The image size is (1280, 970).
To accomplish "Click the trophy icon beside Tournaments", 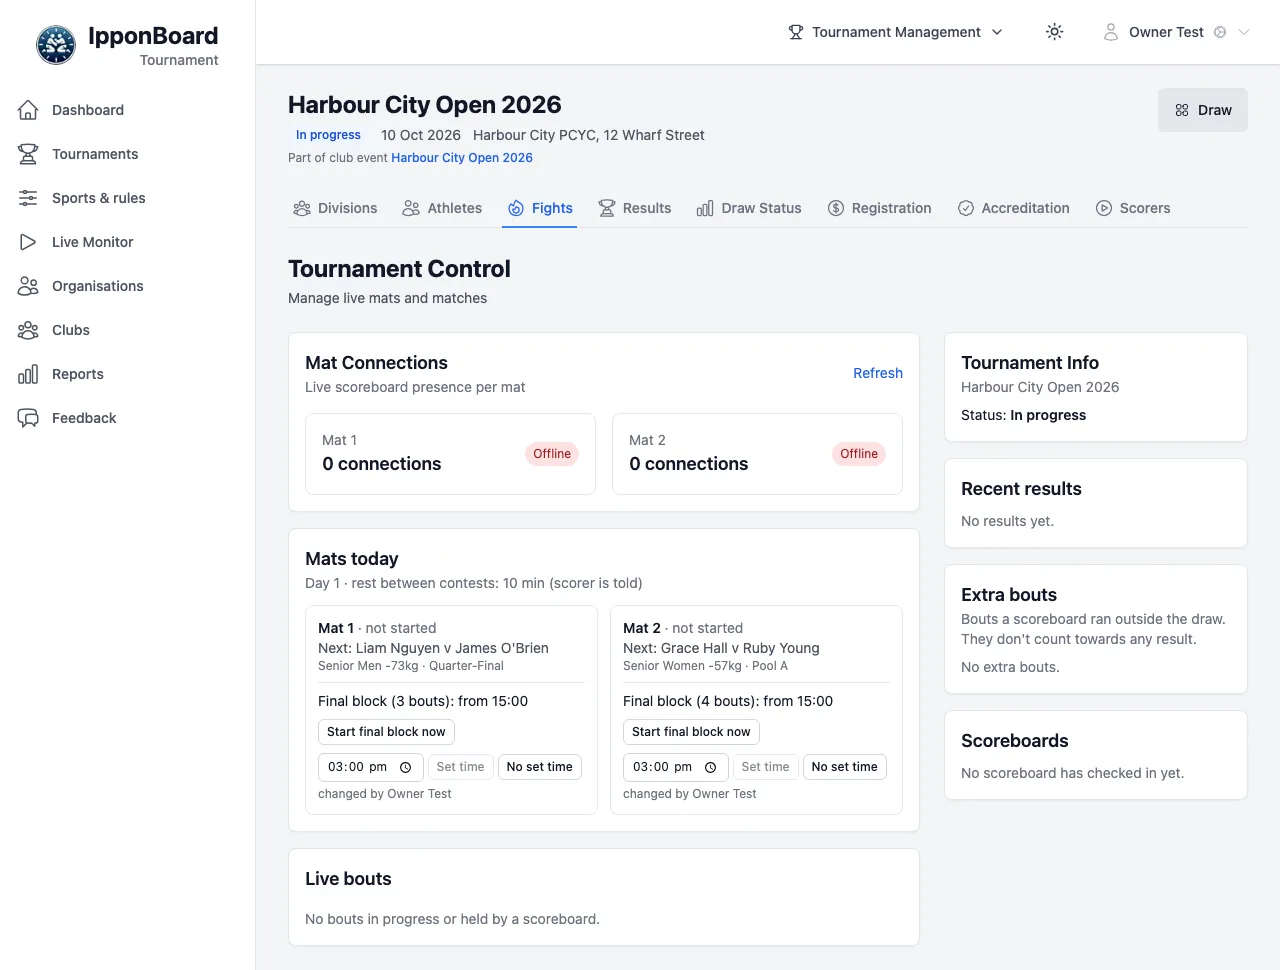I will pyautogui.click(x=28, y=154).
